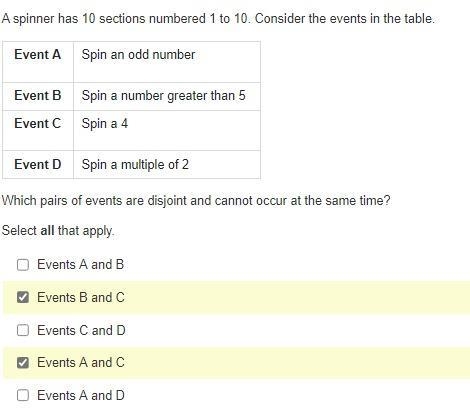
Task: Click the "Select all that apply" instruction
Action: click(58, 231)
